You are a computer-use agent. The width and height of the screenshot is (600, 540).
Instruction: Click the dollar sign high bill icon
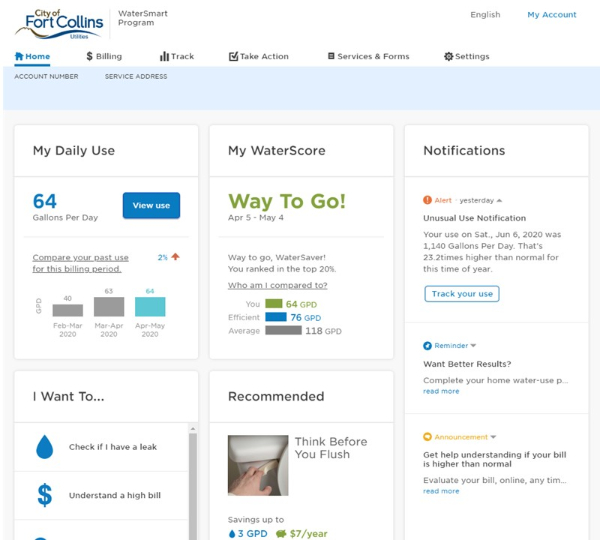[44, 495]
